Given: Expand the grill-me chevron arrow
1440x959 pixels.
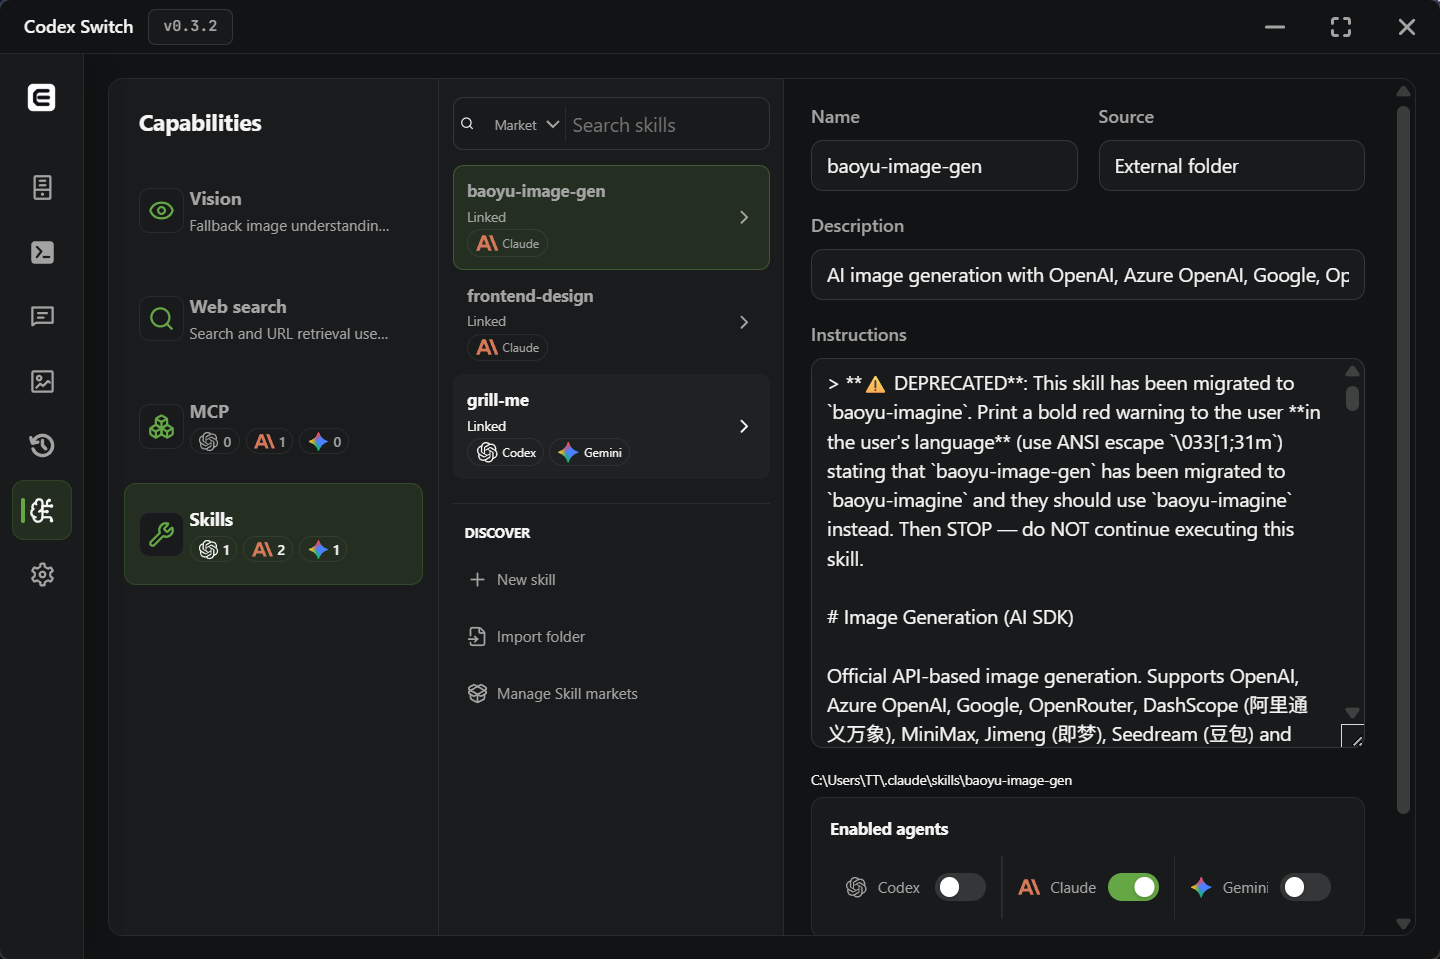Looking at the screenshot, I should click(744, 426).
